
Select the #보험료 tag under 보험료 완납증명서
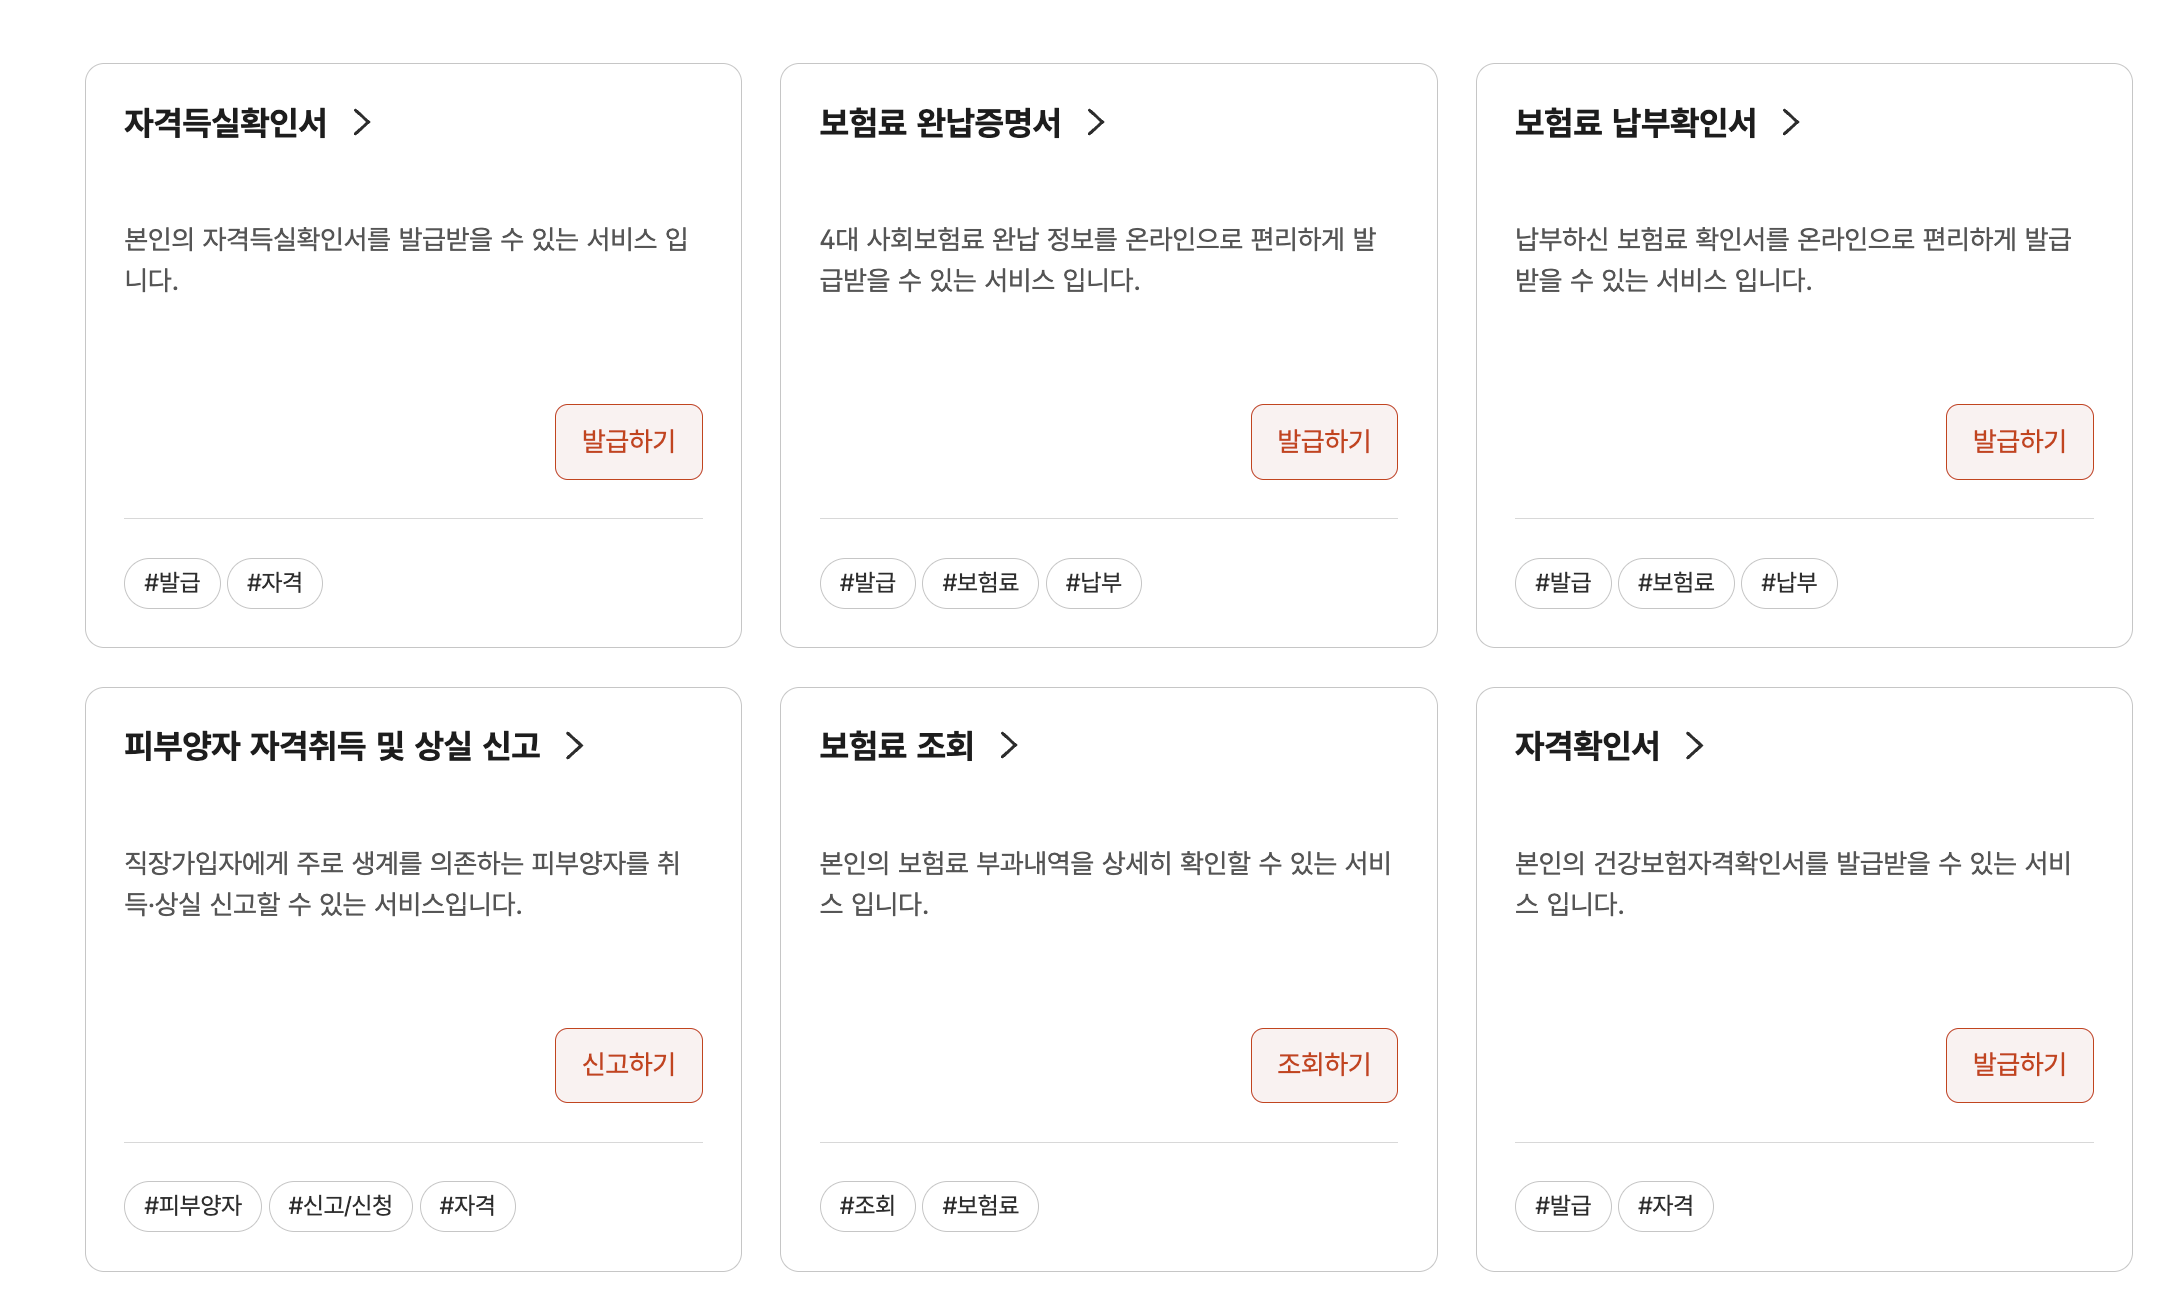click(x=981, y=583)
